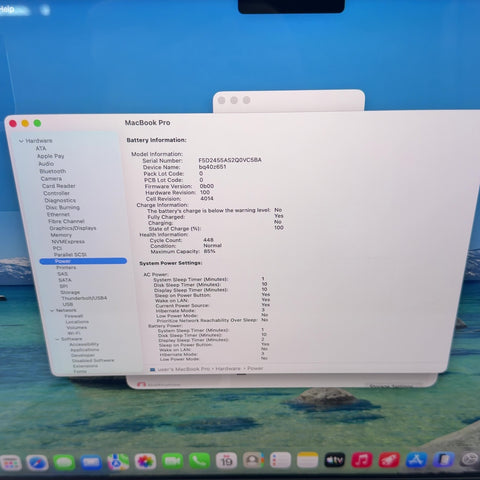Image resolution: width=480 pixels, height=480 pixels.
Task: Launch Music app from the dock
Action: click(x=362, y=460)
